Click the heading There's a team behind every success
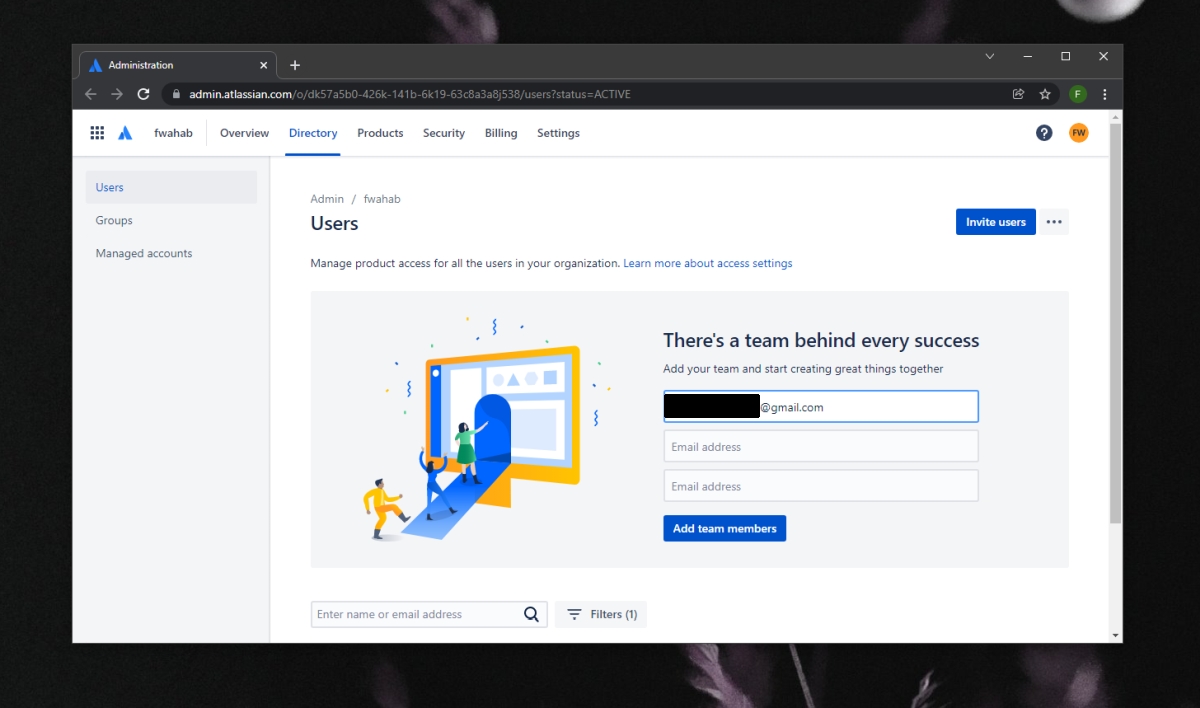The height and width of the screenshot is (708, 1200). click(821, 341)
